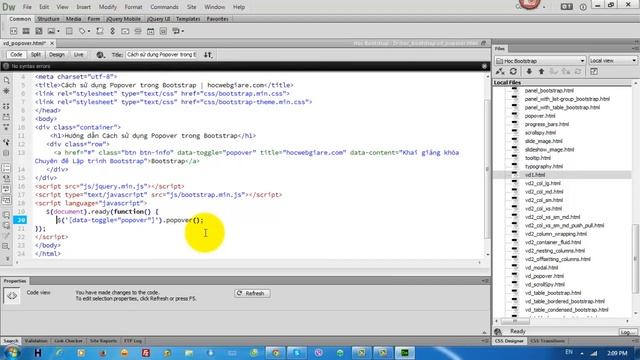The image size is (640, 360).
Task: Click the Put Files up-arrow icon
Action: pos(541,72)
